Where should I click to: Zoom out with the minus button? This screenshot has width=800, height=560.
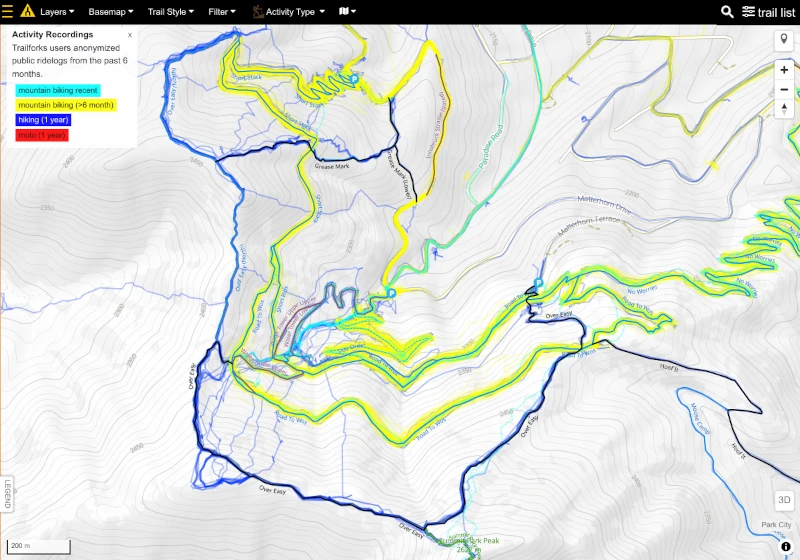click(784, 90)
